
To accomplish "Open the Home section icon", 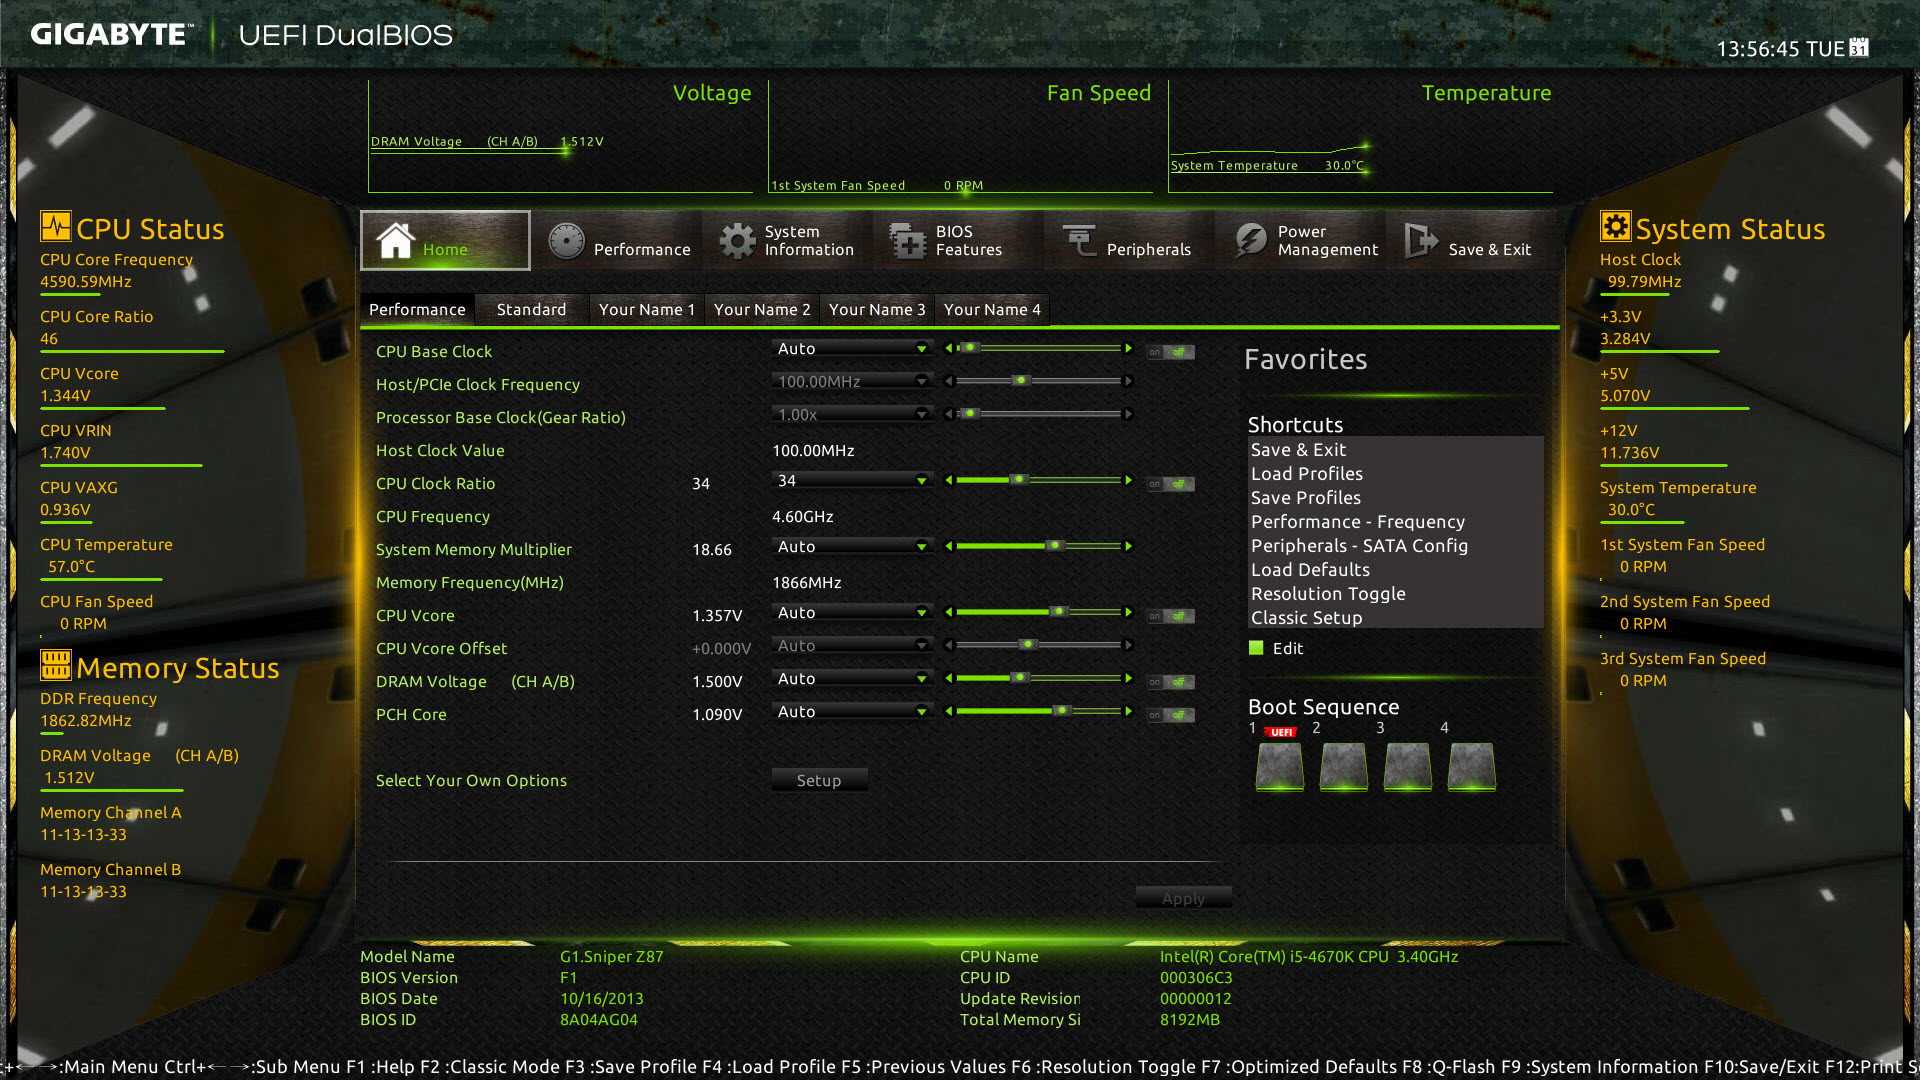I will 395,240.
